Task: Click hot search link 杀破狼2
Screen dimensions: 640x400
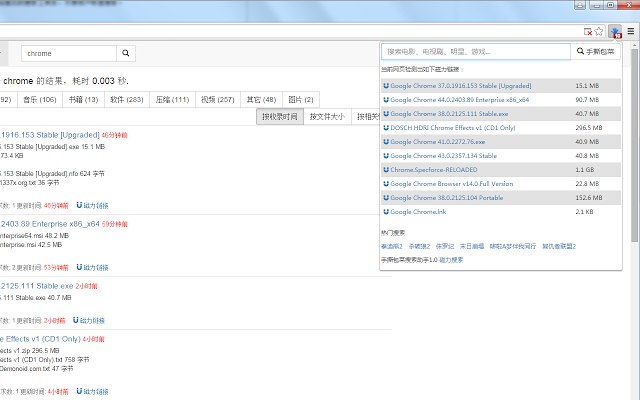Action: point(419,246)
